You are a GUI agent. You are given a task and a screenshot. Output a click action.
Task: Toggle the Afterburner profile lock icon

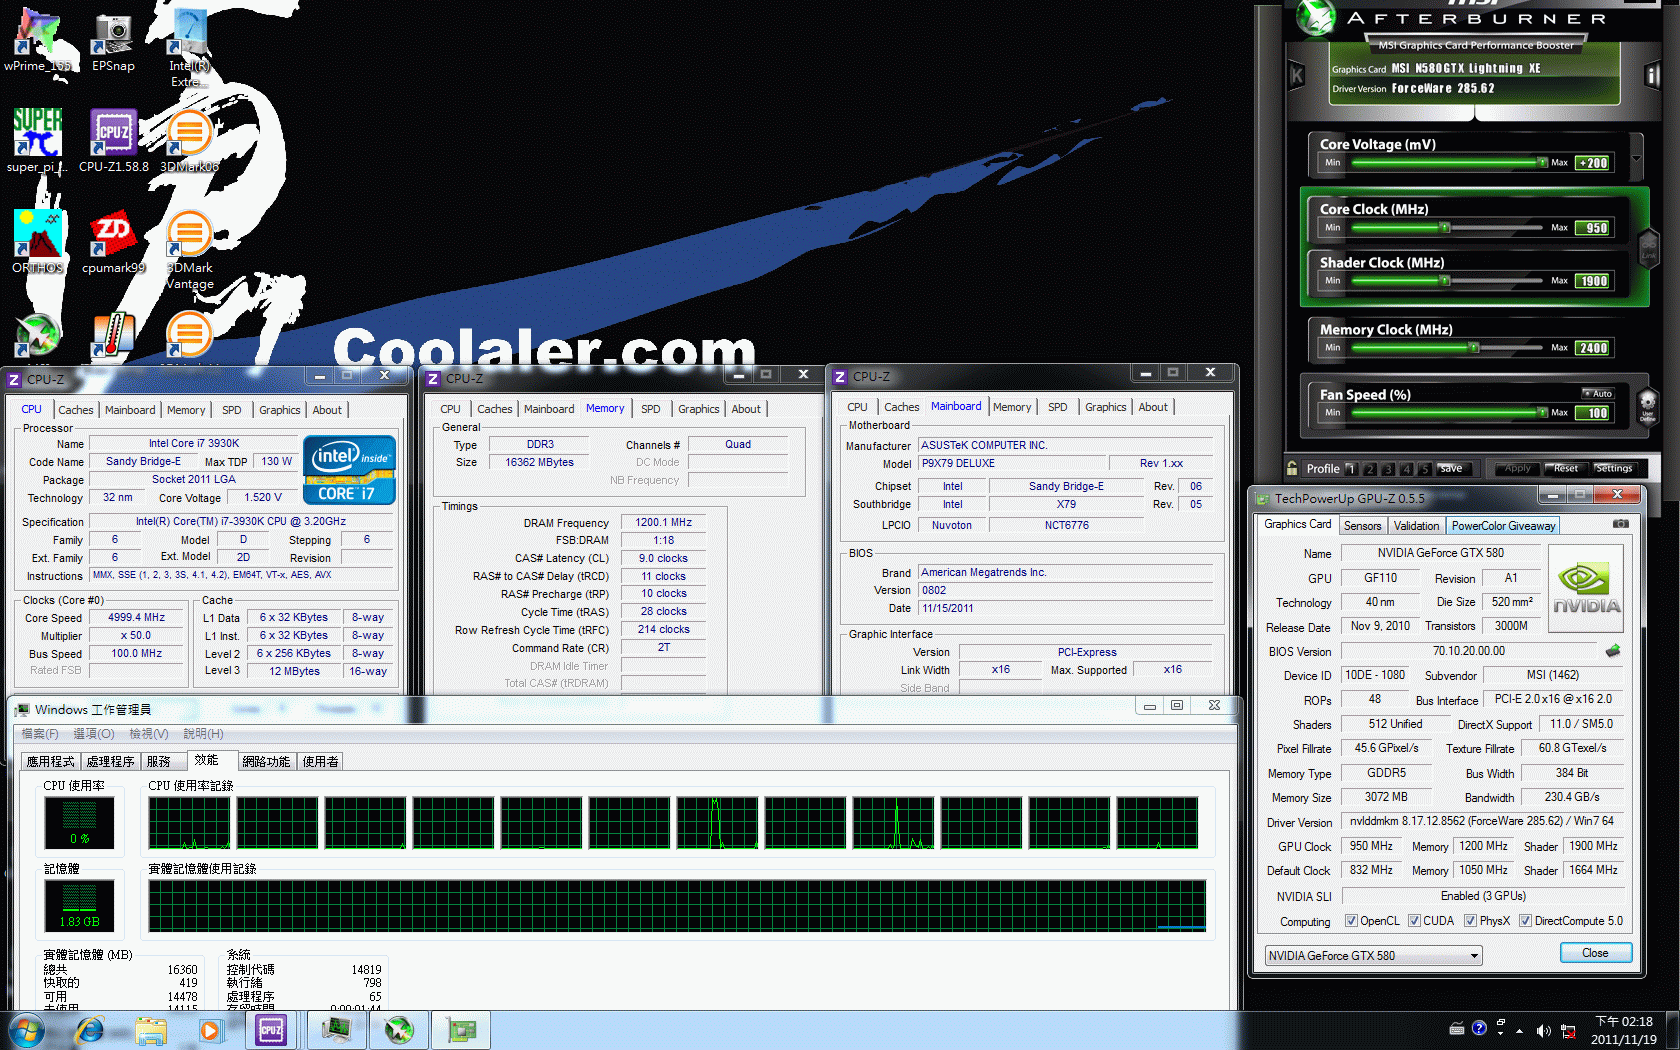click(1292, 468)
